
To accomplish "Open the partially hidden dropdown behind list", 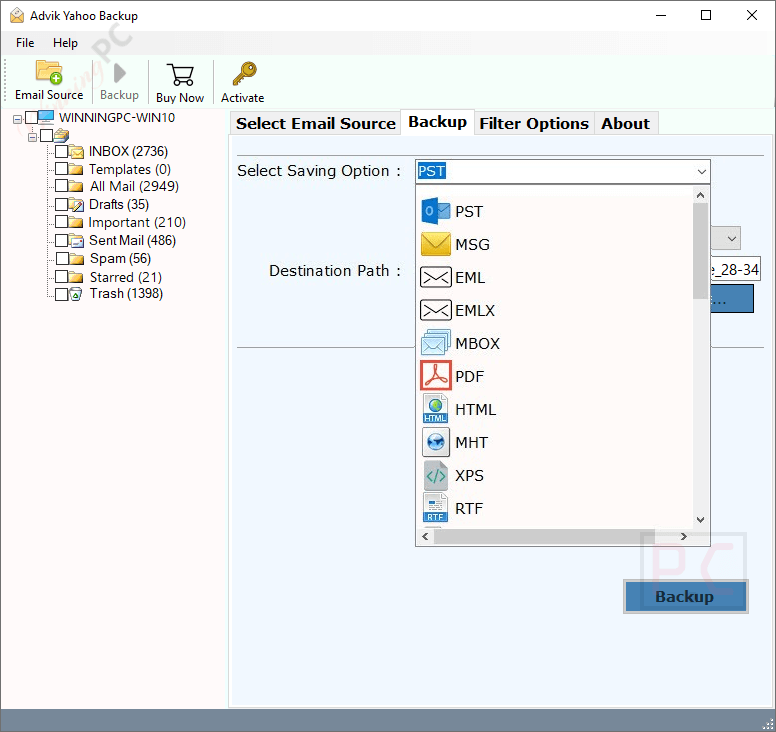I will [731, 239].
